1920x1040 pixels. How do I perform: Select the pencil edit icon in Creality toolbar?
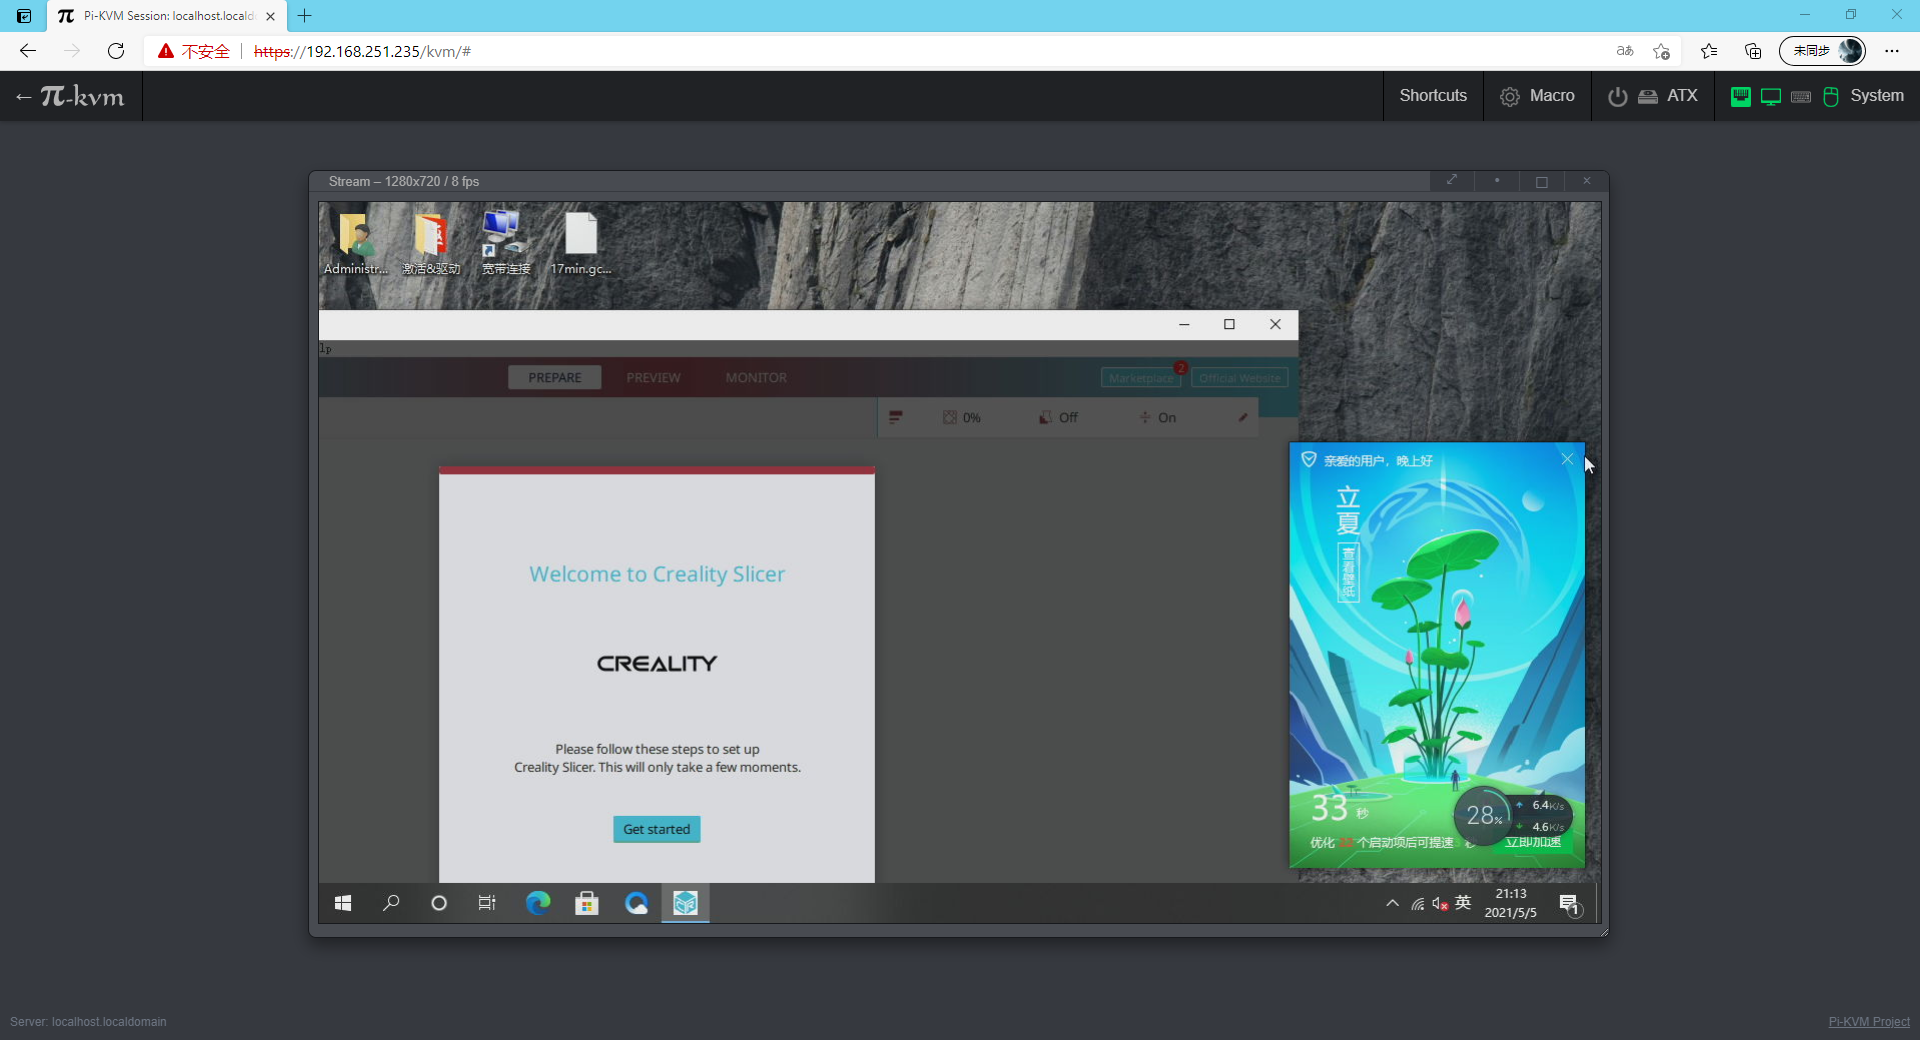(x=1242, y=417)
